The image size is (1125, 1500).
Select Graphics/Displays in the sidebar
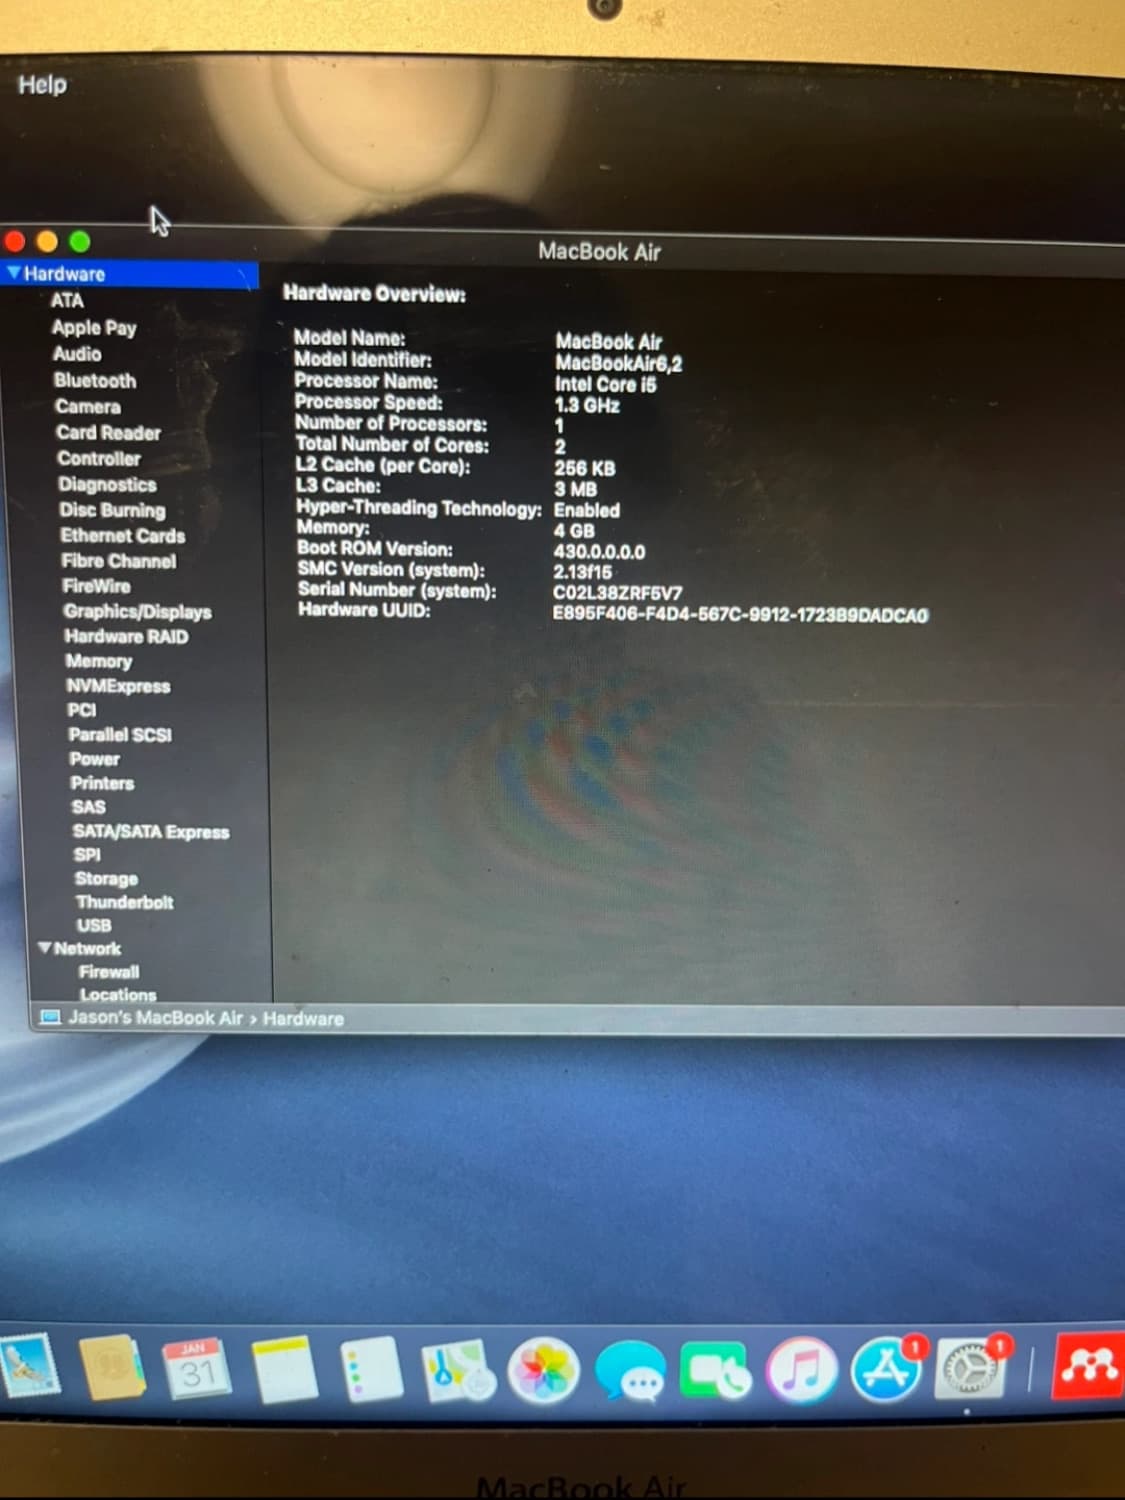coord(137,610)
